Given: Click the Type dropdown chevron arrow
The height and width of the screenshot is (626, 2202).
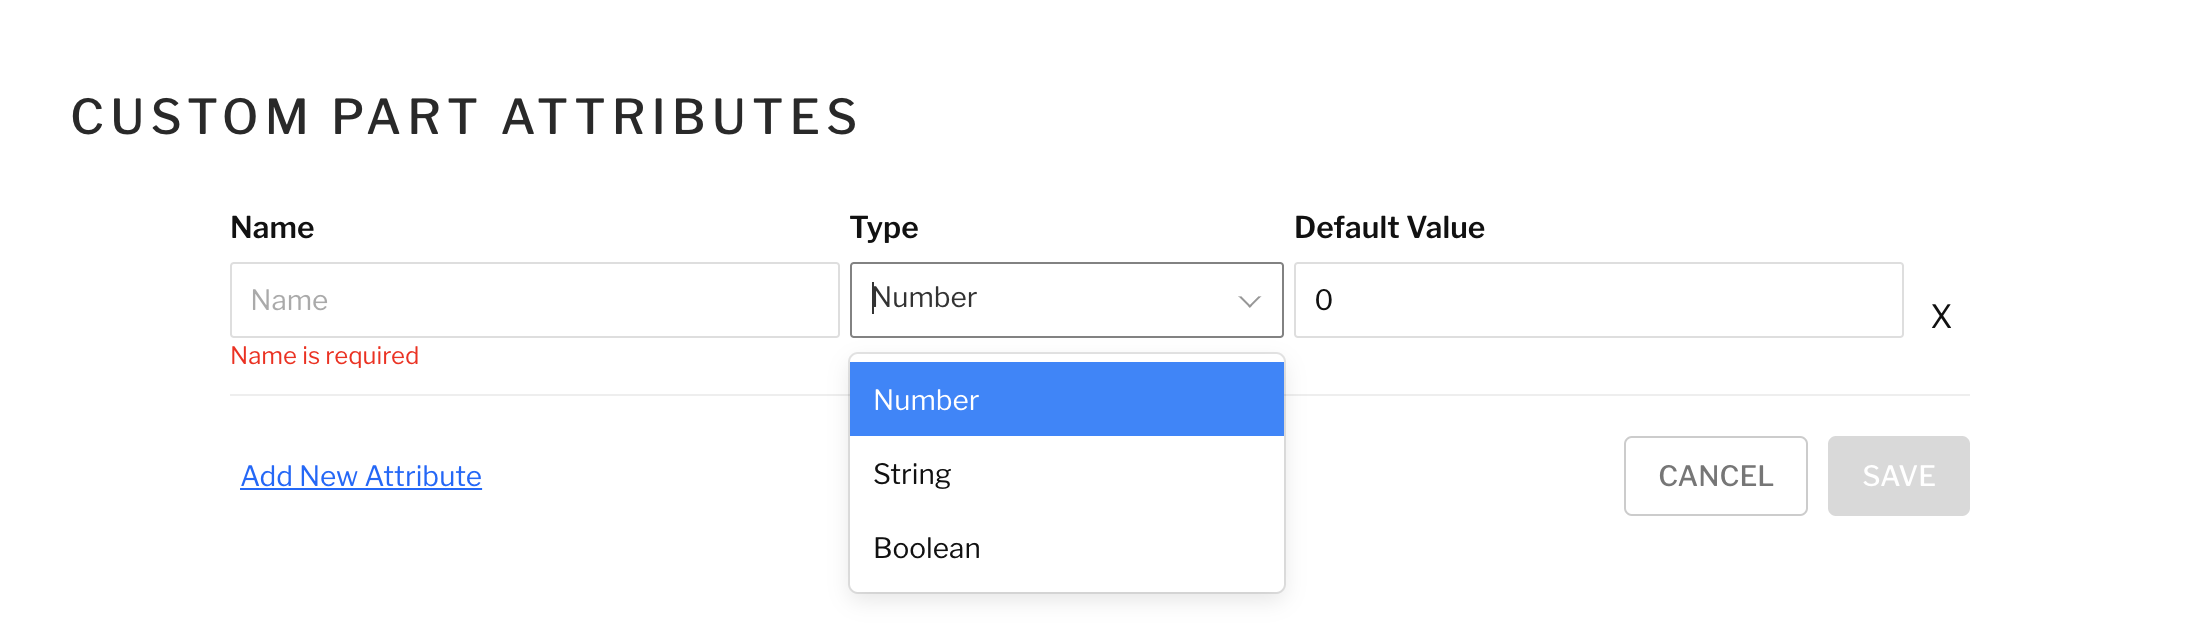Looking at the screenshot, I should tap(1249, 301).
